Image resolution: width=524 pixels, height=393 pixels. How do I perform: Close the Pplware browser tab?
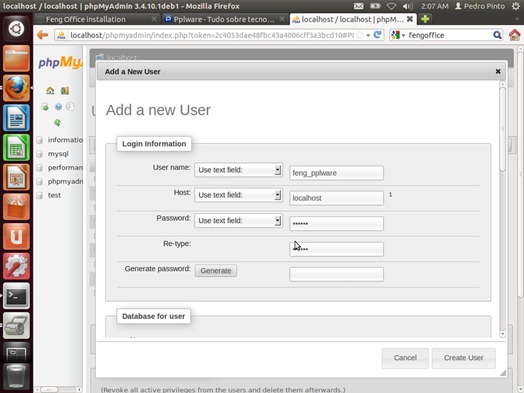pyautogui.click(x=282, y=19)
